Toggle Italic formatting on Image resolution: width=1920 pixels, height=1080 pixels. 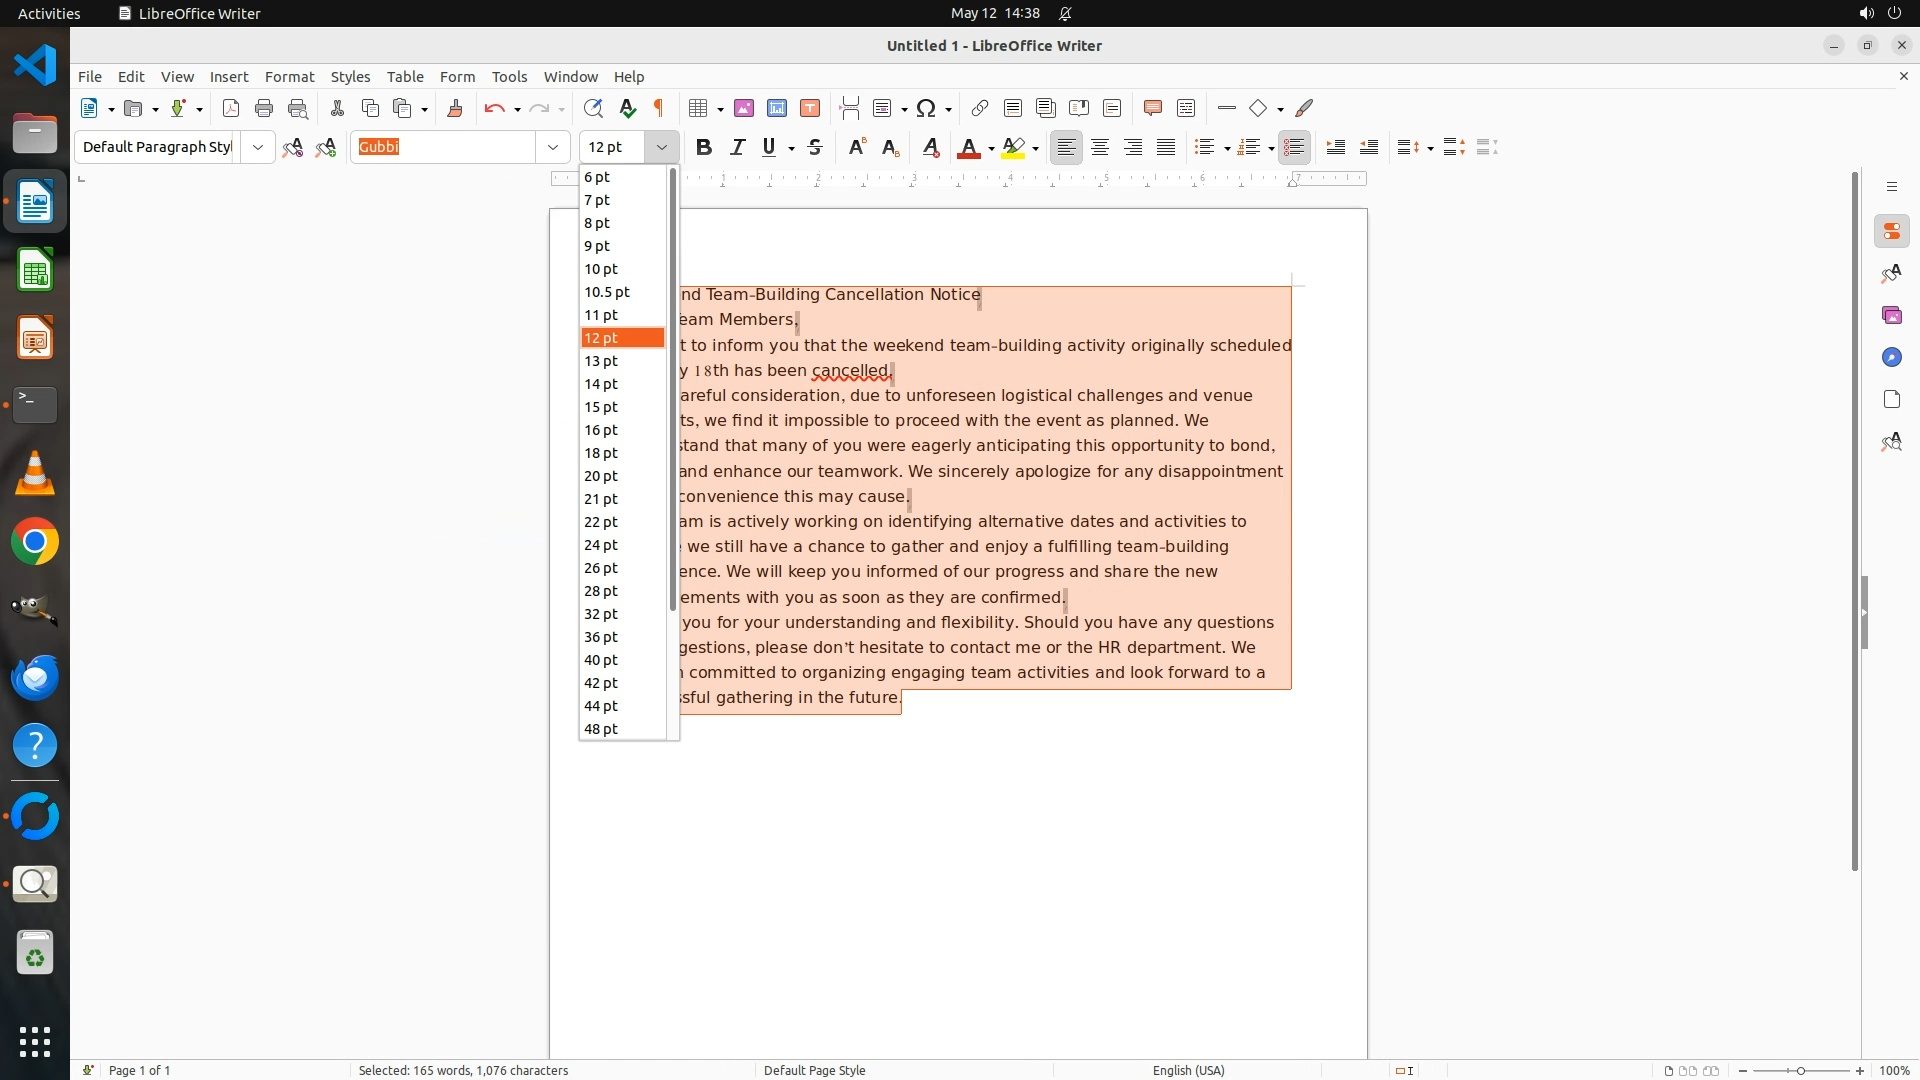tap(737, 147)
